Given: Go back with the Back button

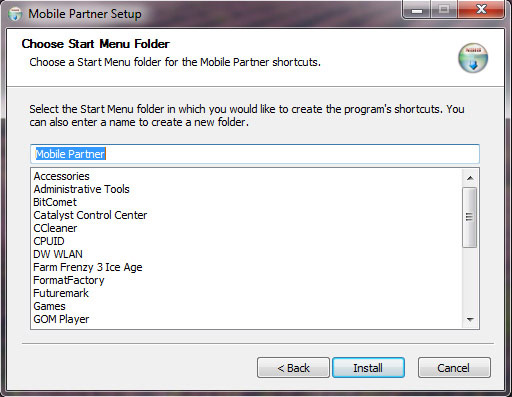Looking at the screenshot, I should (x=293, y=368).
